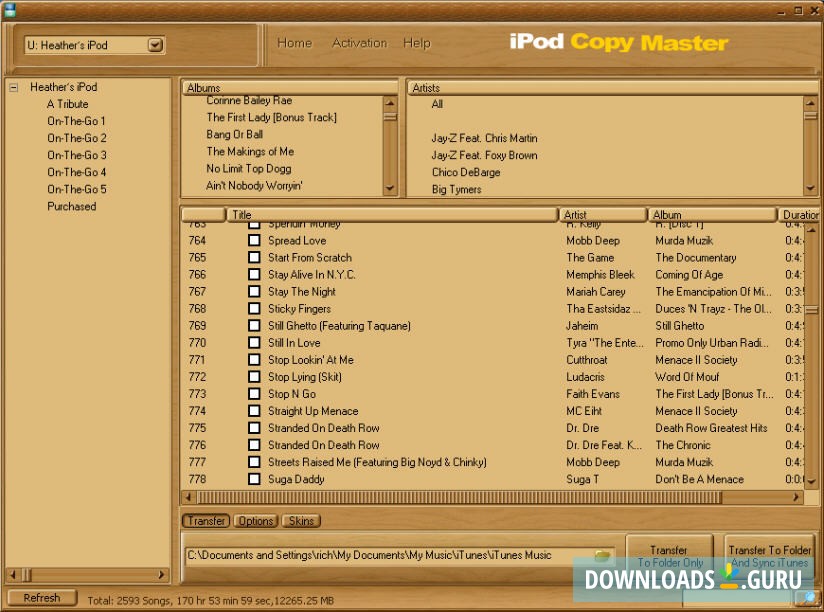The width and height of the screenshot is (824, 612).
Task: Select the A Tribute playlist
Action: [x=67, y=103]
